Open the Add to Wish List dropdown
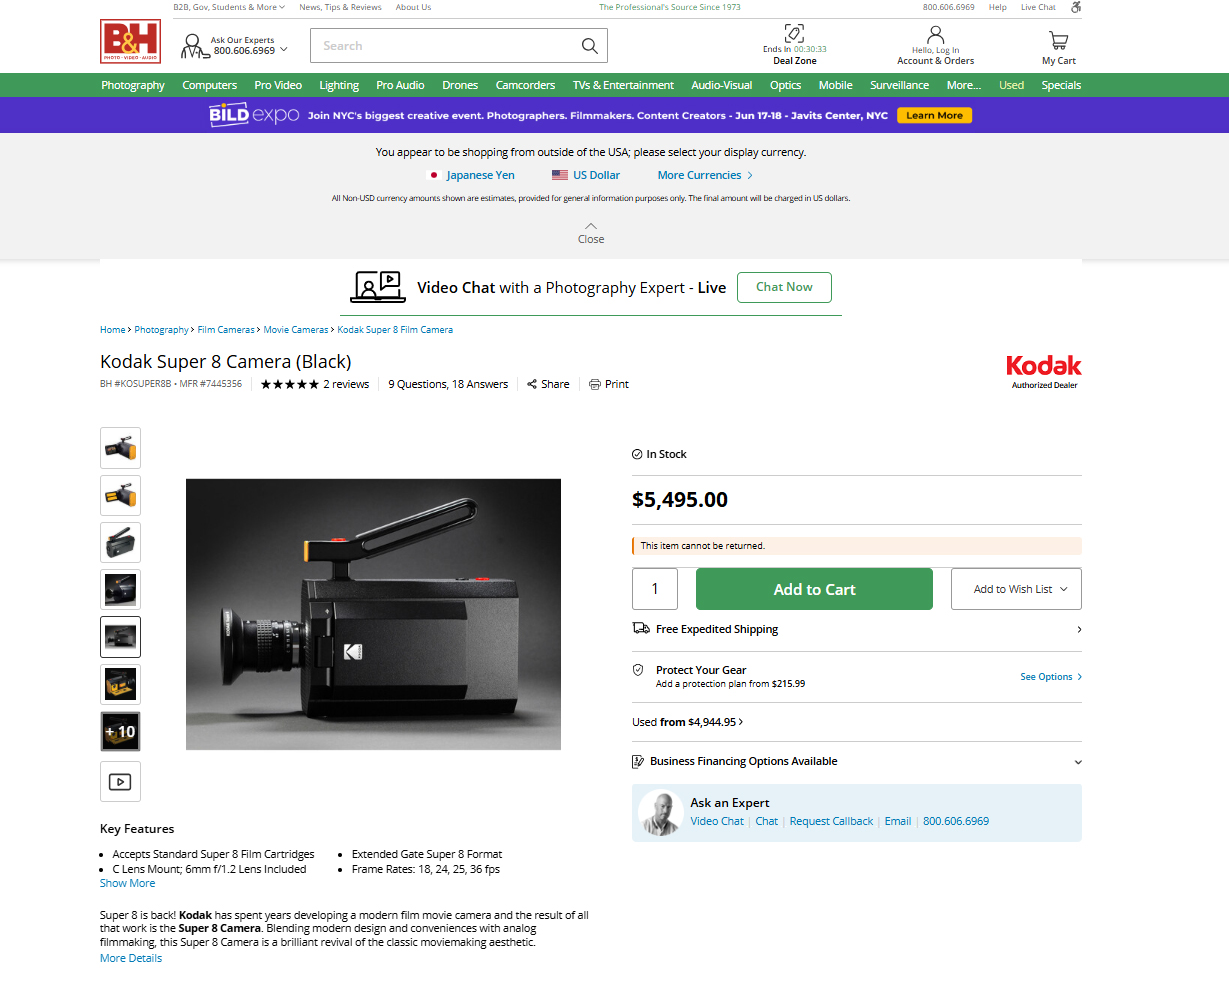The height and width of the screenshot is (990, 1229). pyautogui.click(x=1016, y=589)
